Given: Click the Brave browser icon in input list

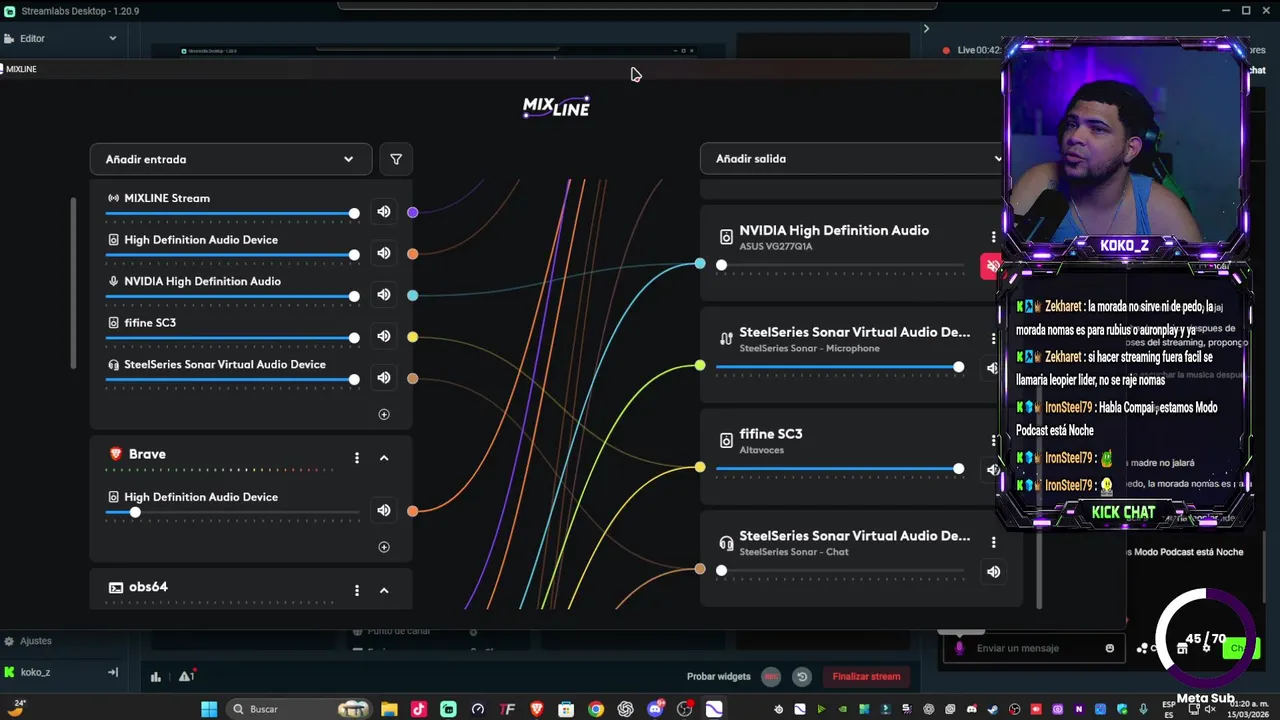Looking at the screenshot, I should point(115,454).
